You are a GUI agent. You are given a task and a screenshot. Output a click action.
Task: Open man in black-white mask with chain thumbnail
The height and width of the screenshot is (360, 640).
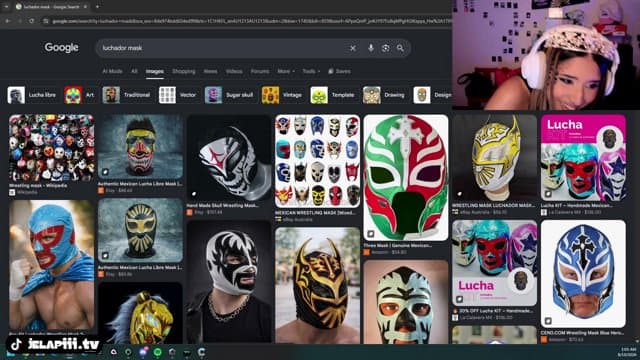tap(229, 282)
